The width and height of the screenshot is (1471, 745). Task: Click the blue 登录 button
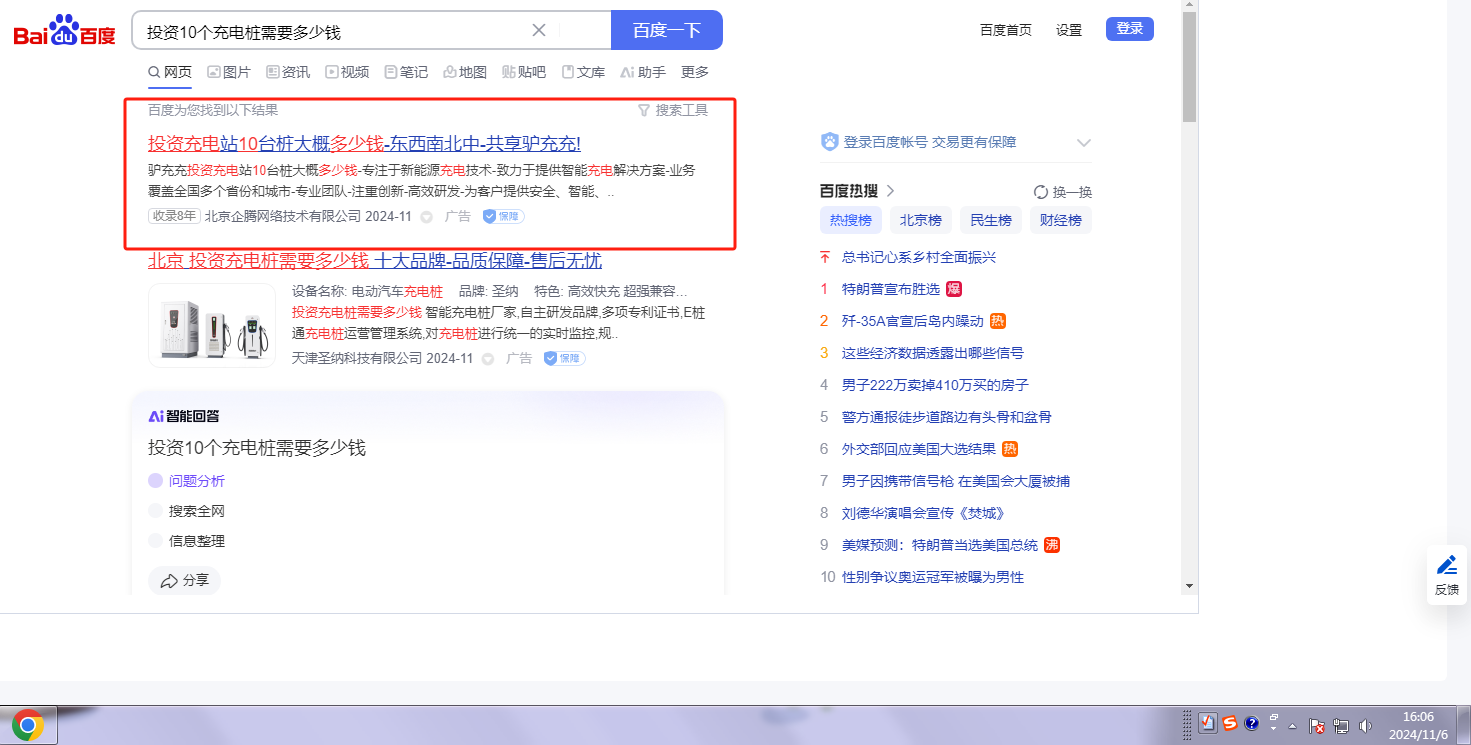pos(1129,29)
